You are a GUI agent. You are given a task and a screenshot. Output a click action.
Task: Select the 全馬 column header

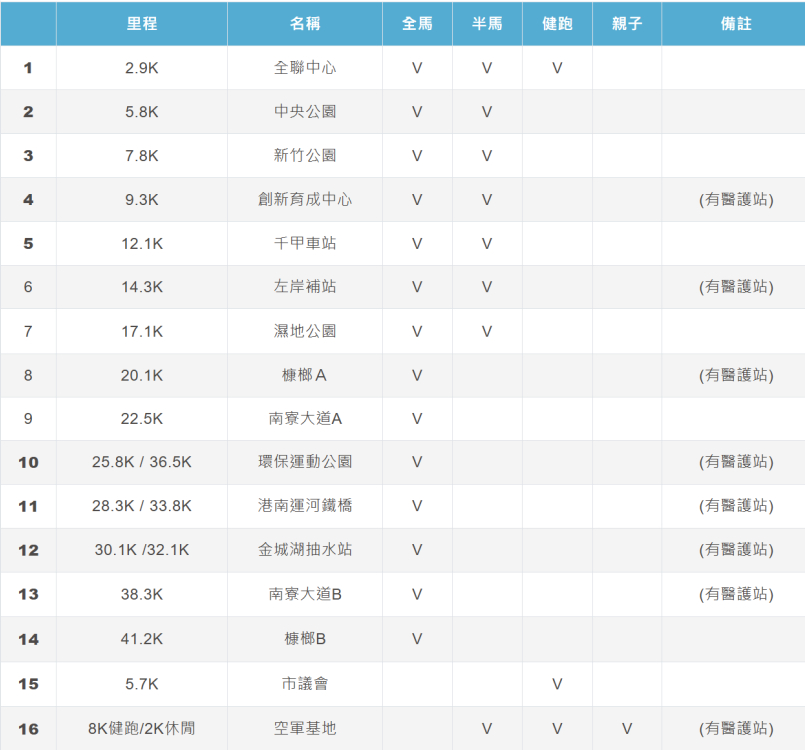point(417,24)
